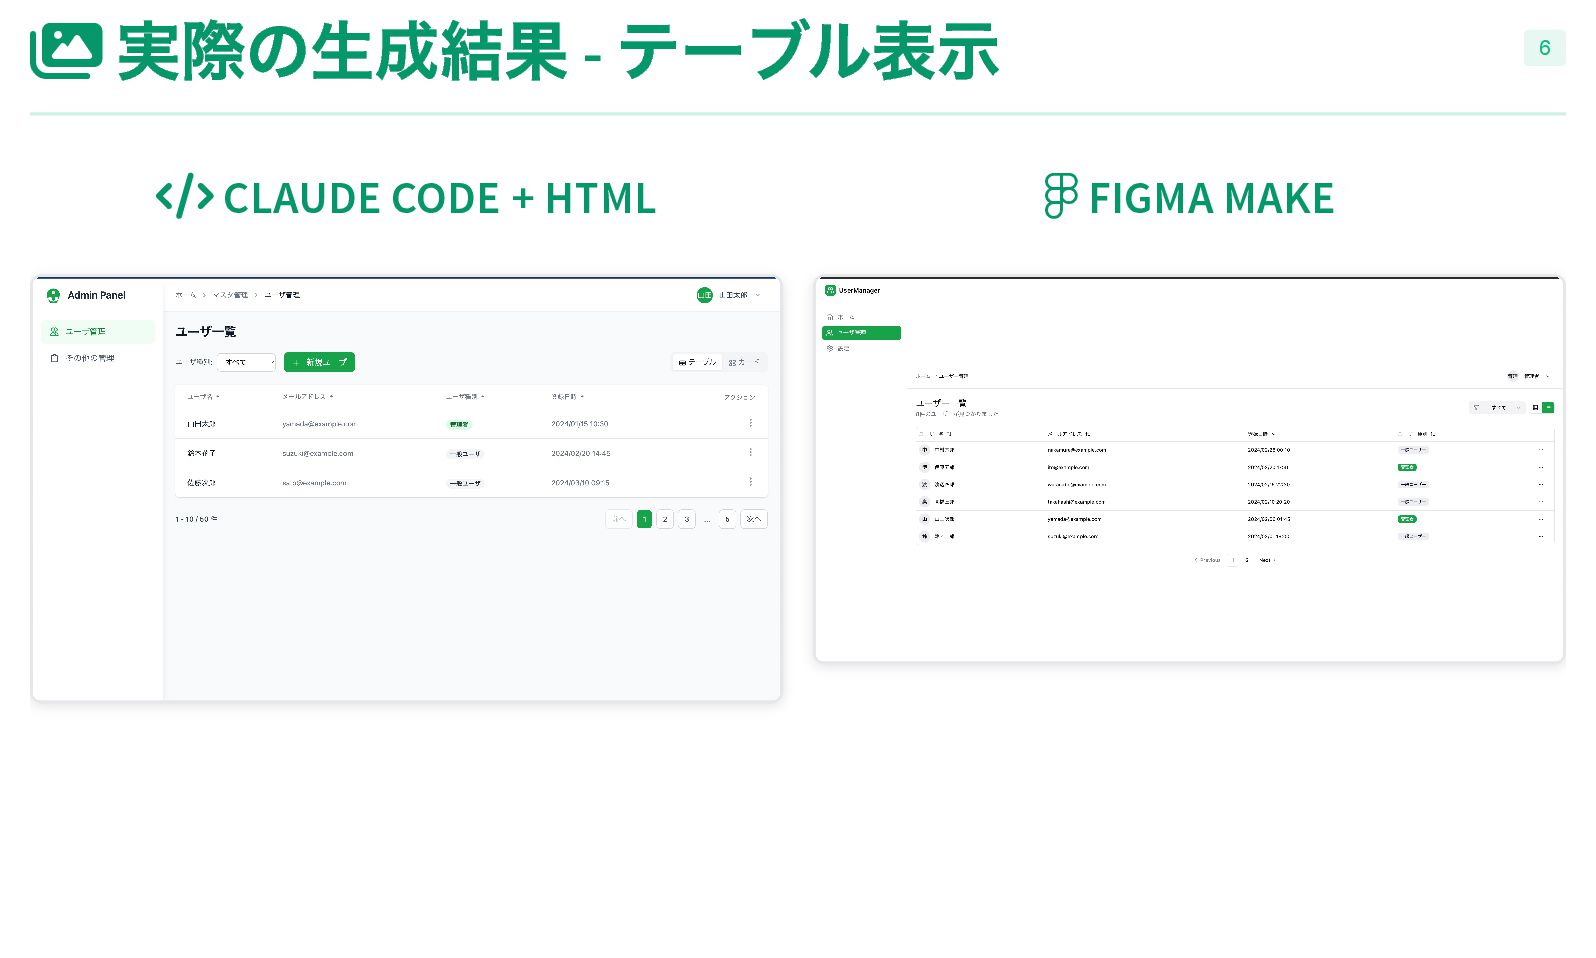Click the 次へ pagination button
The image size is (1596, 958).
point(754,519)
